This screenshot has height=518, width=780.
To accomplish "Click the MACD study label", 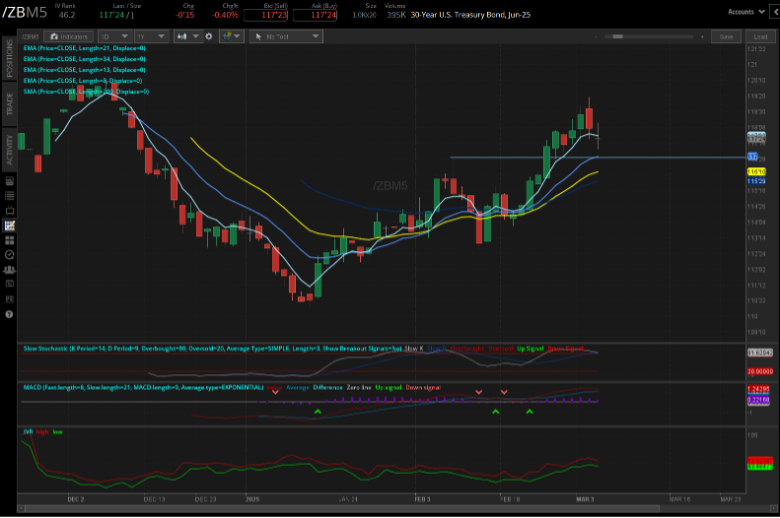I will pyautogui.click(x=143, y=388).
